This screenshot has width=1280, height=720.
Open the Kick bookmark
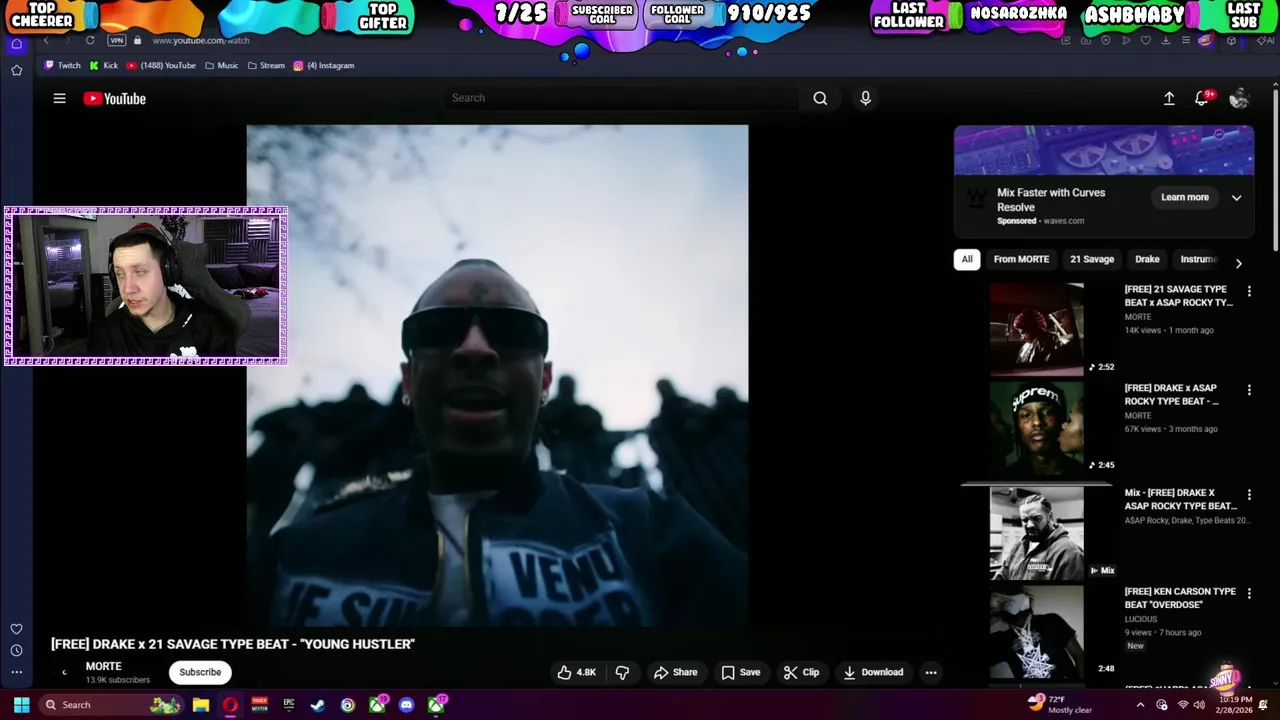(104, 65)
